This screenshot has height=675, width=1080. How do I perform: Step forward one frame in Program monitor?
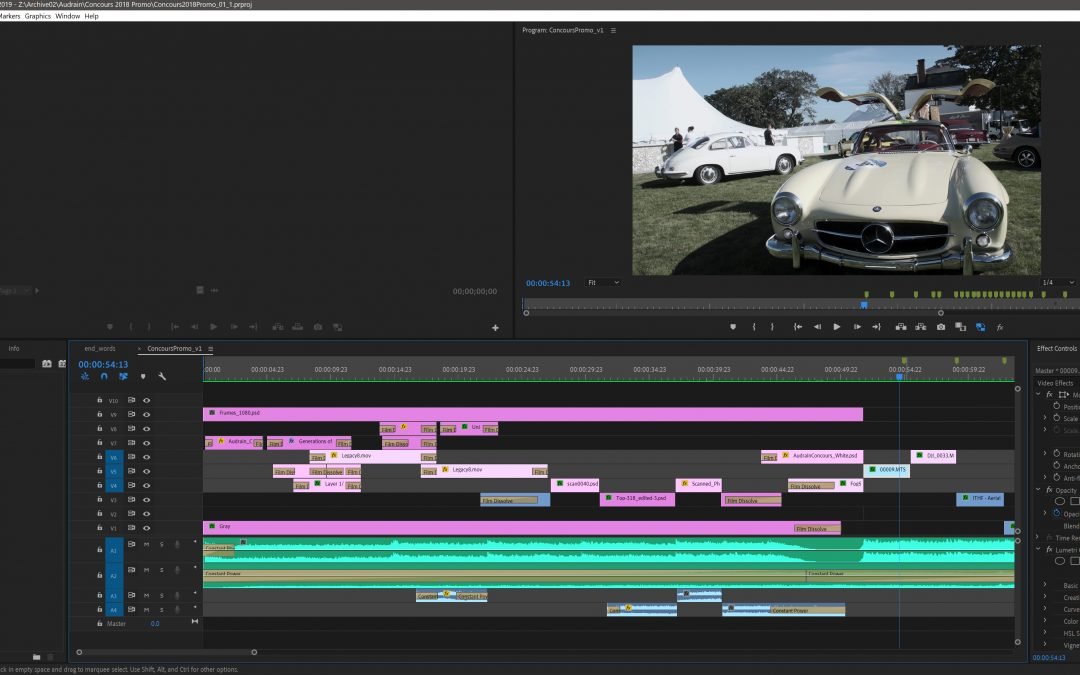[857, 327]
